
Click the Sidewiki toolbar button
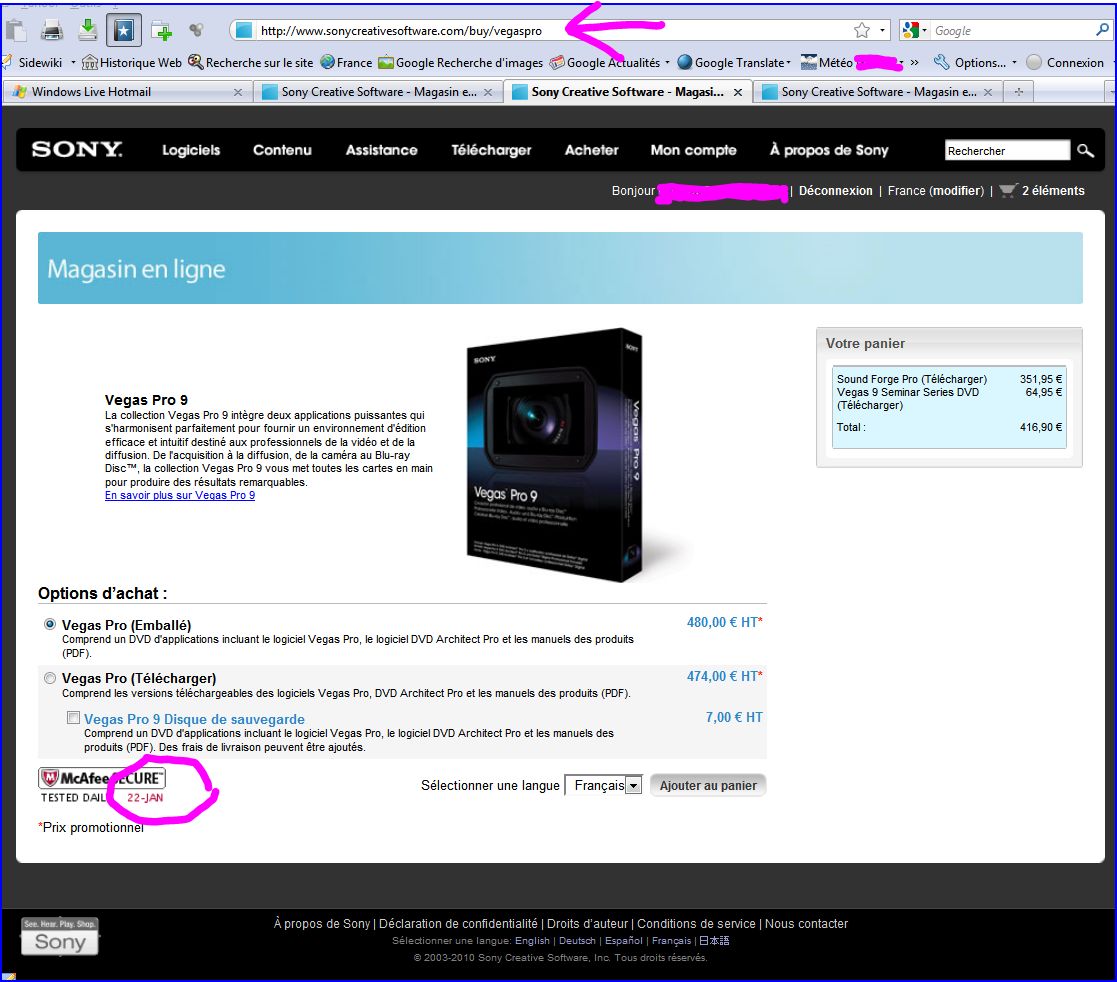[34, 63]
